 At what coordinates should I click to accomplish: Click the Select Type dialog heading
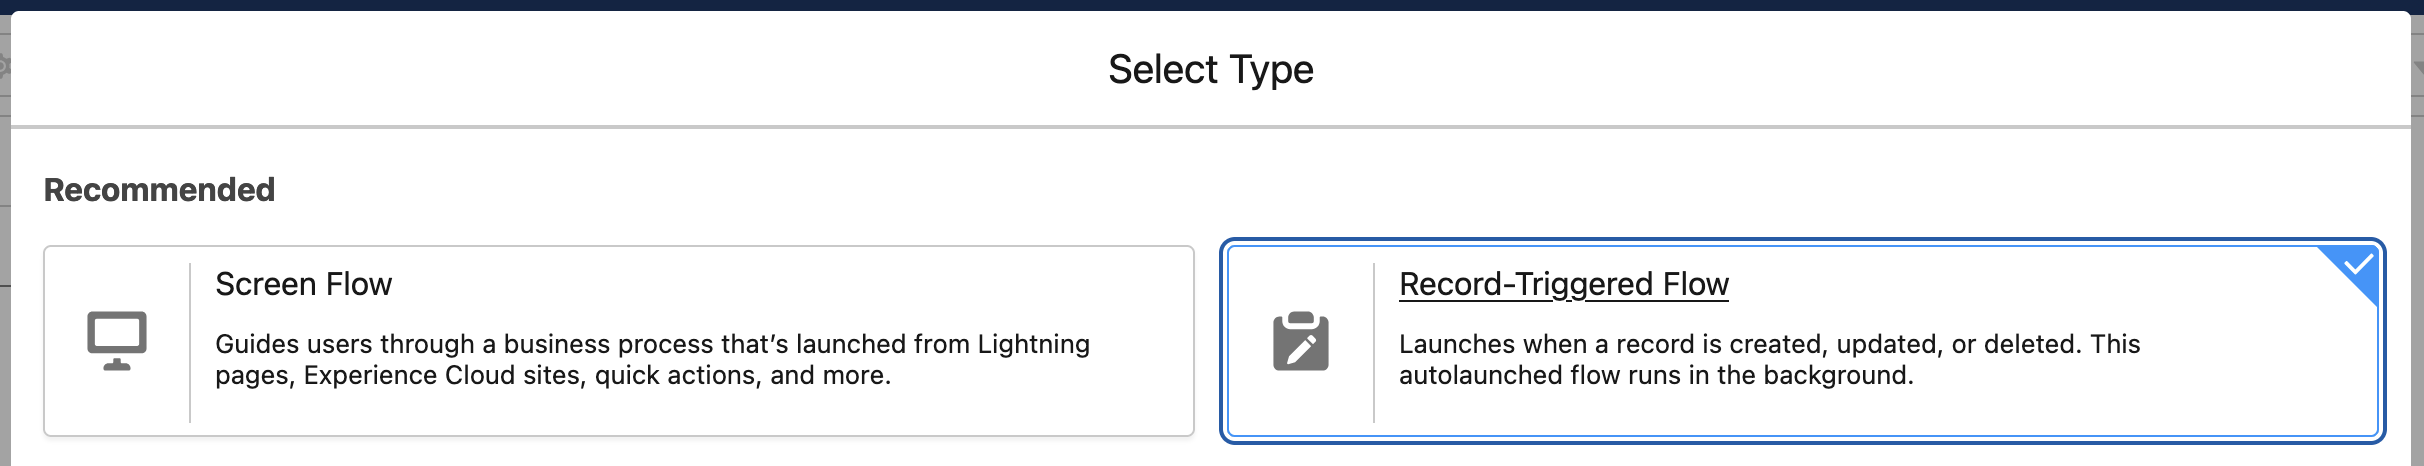point(1210,70)
